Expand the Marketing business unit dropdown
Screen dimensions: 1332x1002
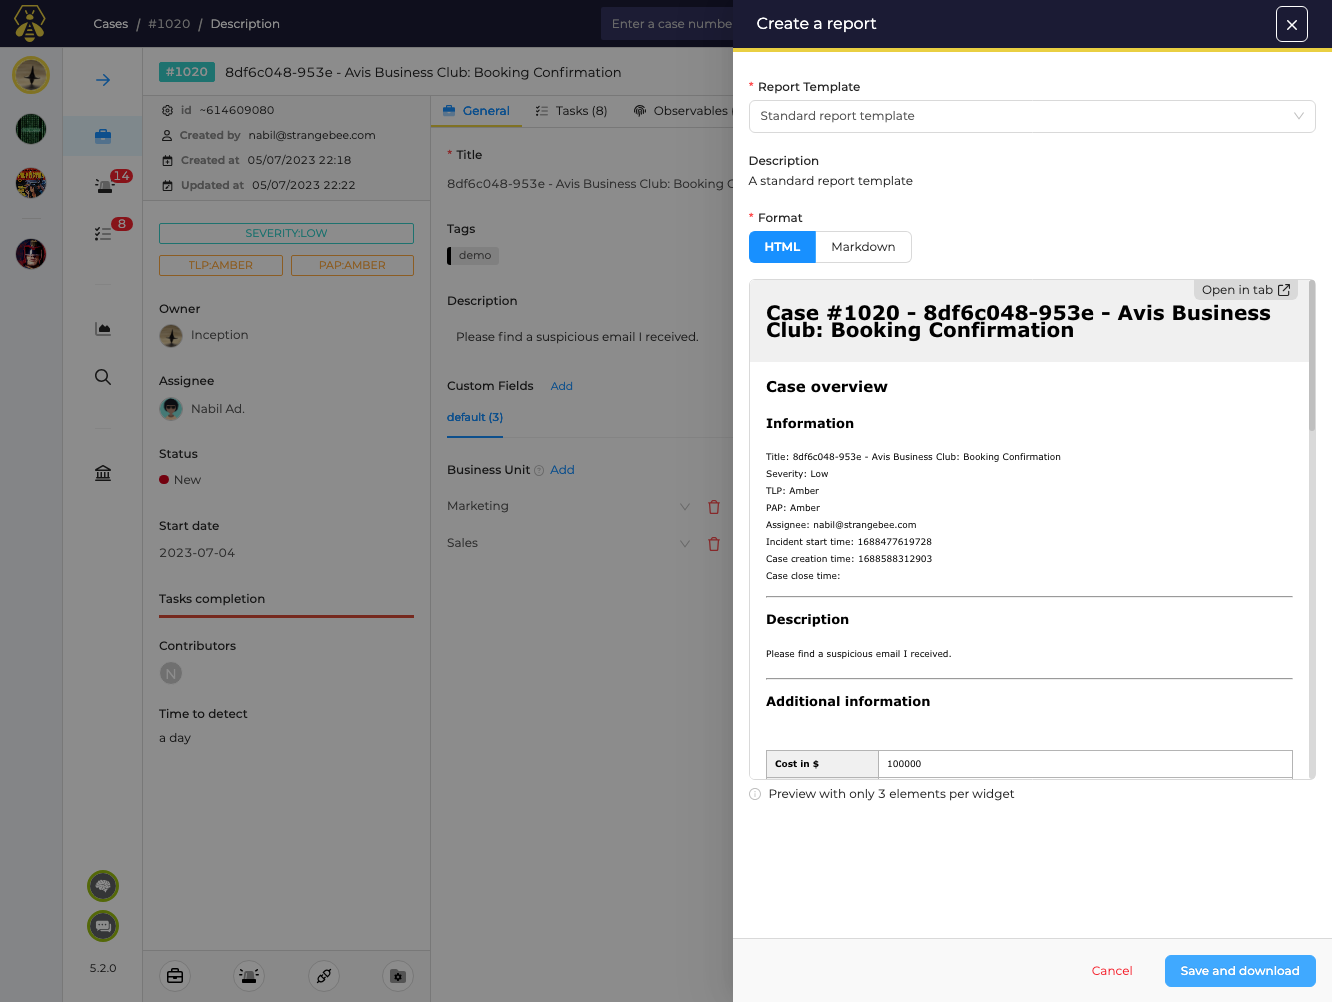pyautogui.click(x=685, y=507)
